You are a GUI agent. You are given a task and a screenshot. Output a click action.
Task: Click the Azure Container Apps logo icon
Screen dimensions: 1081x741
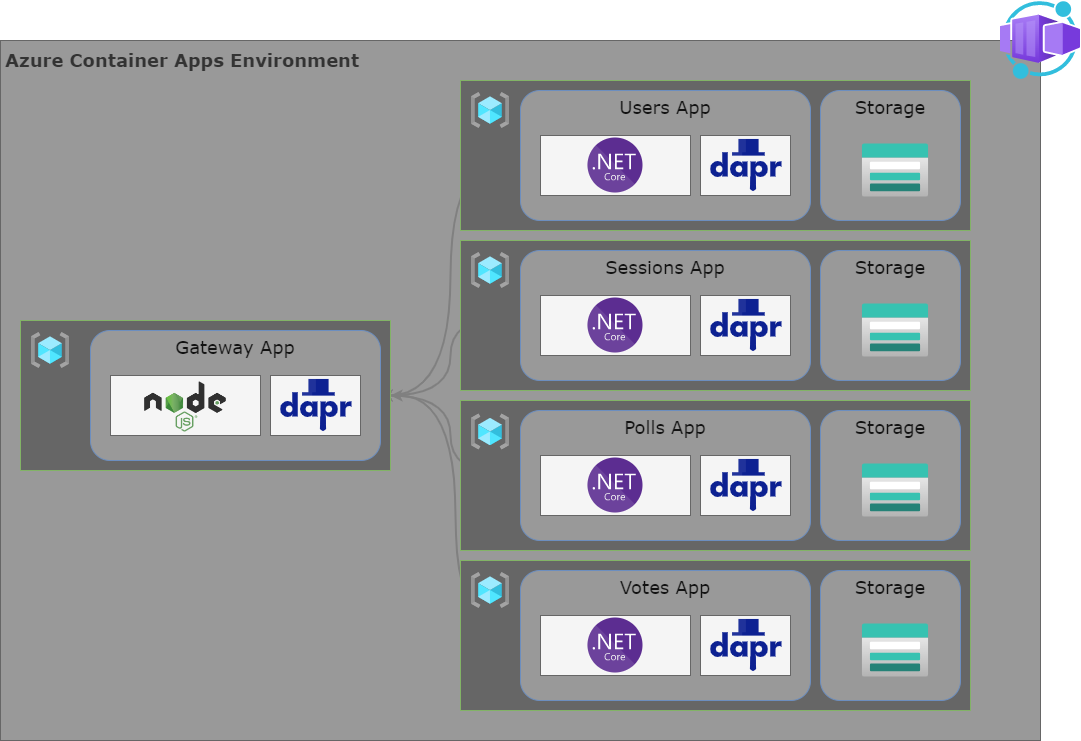tap(1040, 39)
